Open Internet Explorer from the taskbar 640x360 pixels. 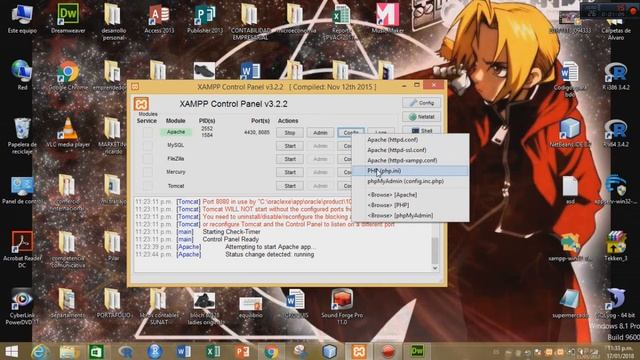(x=40, y=351)
